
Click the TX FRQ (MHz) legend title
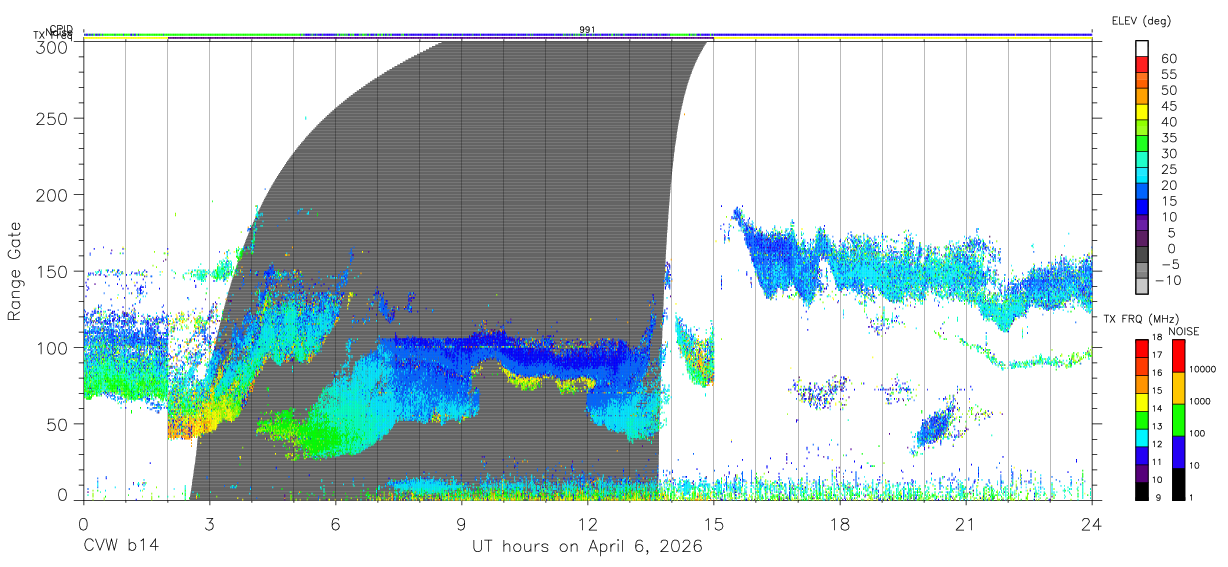1140,319
